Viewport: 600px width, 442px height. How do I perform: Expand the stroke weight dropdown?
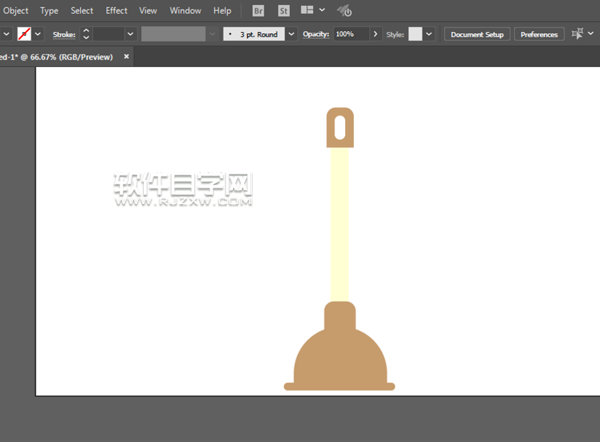131,34
